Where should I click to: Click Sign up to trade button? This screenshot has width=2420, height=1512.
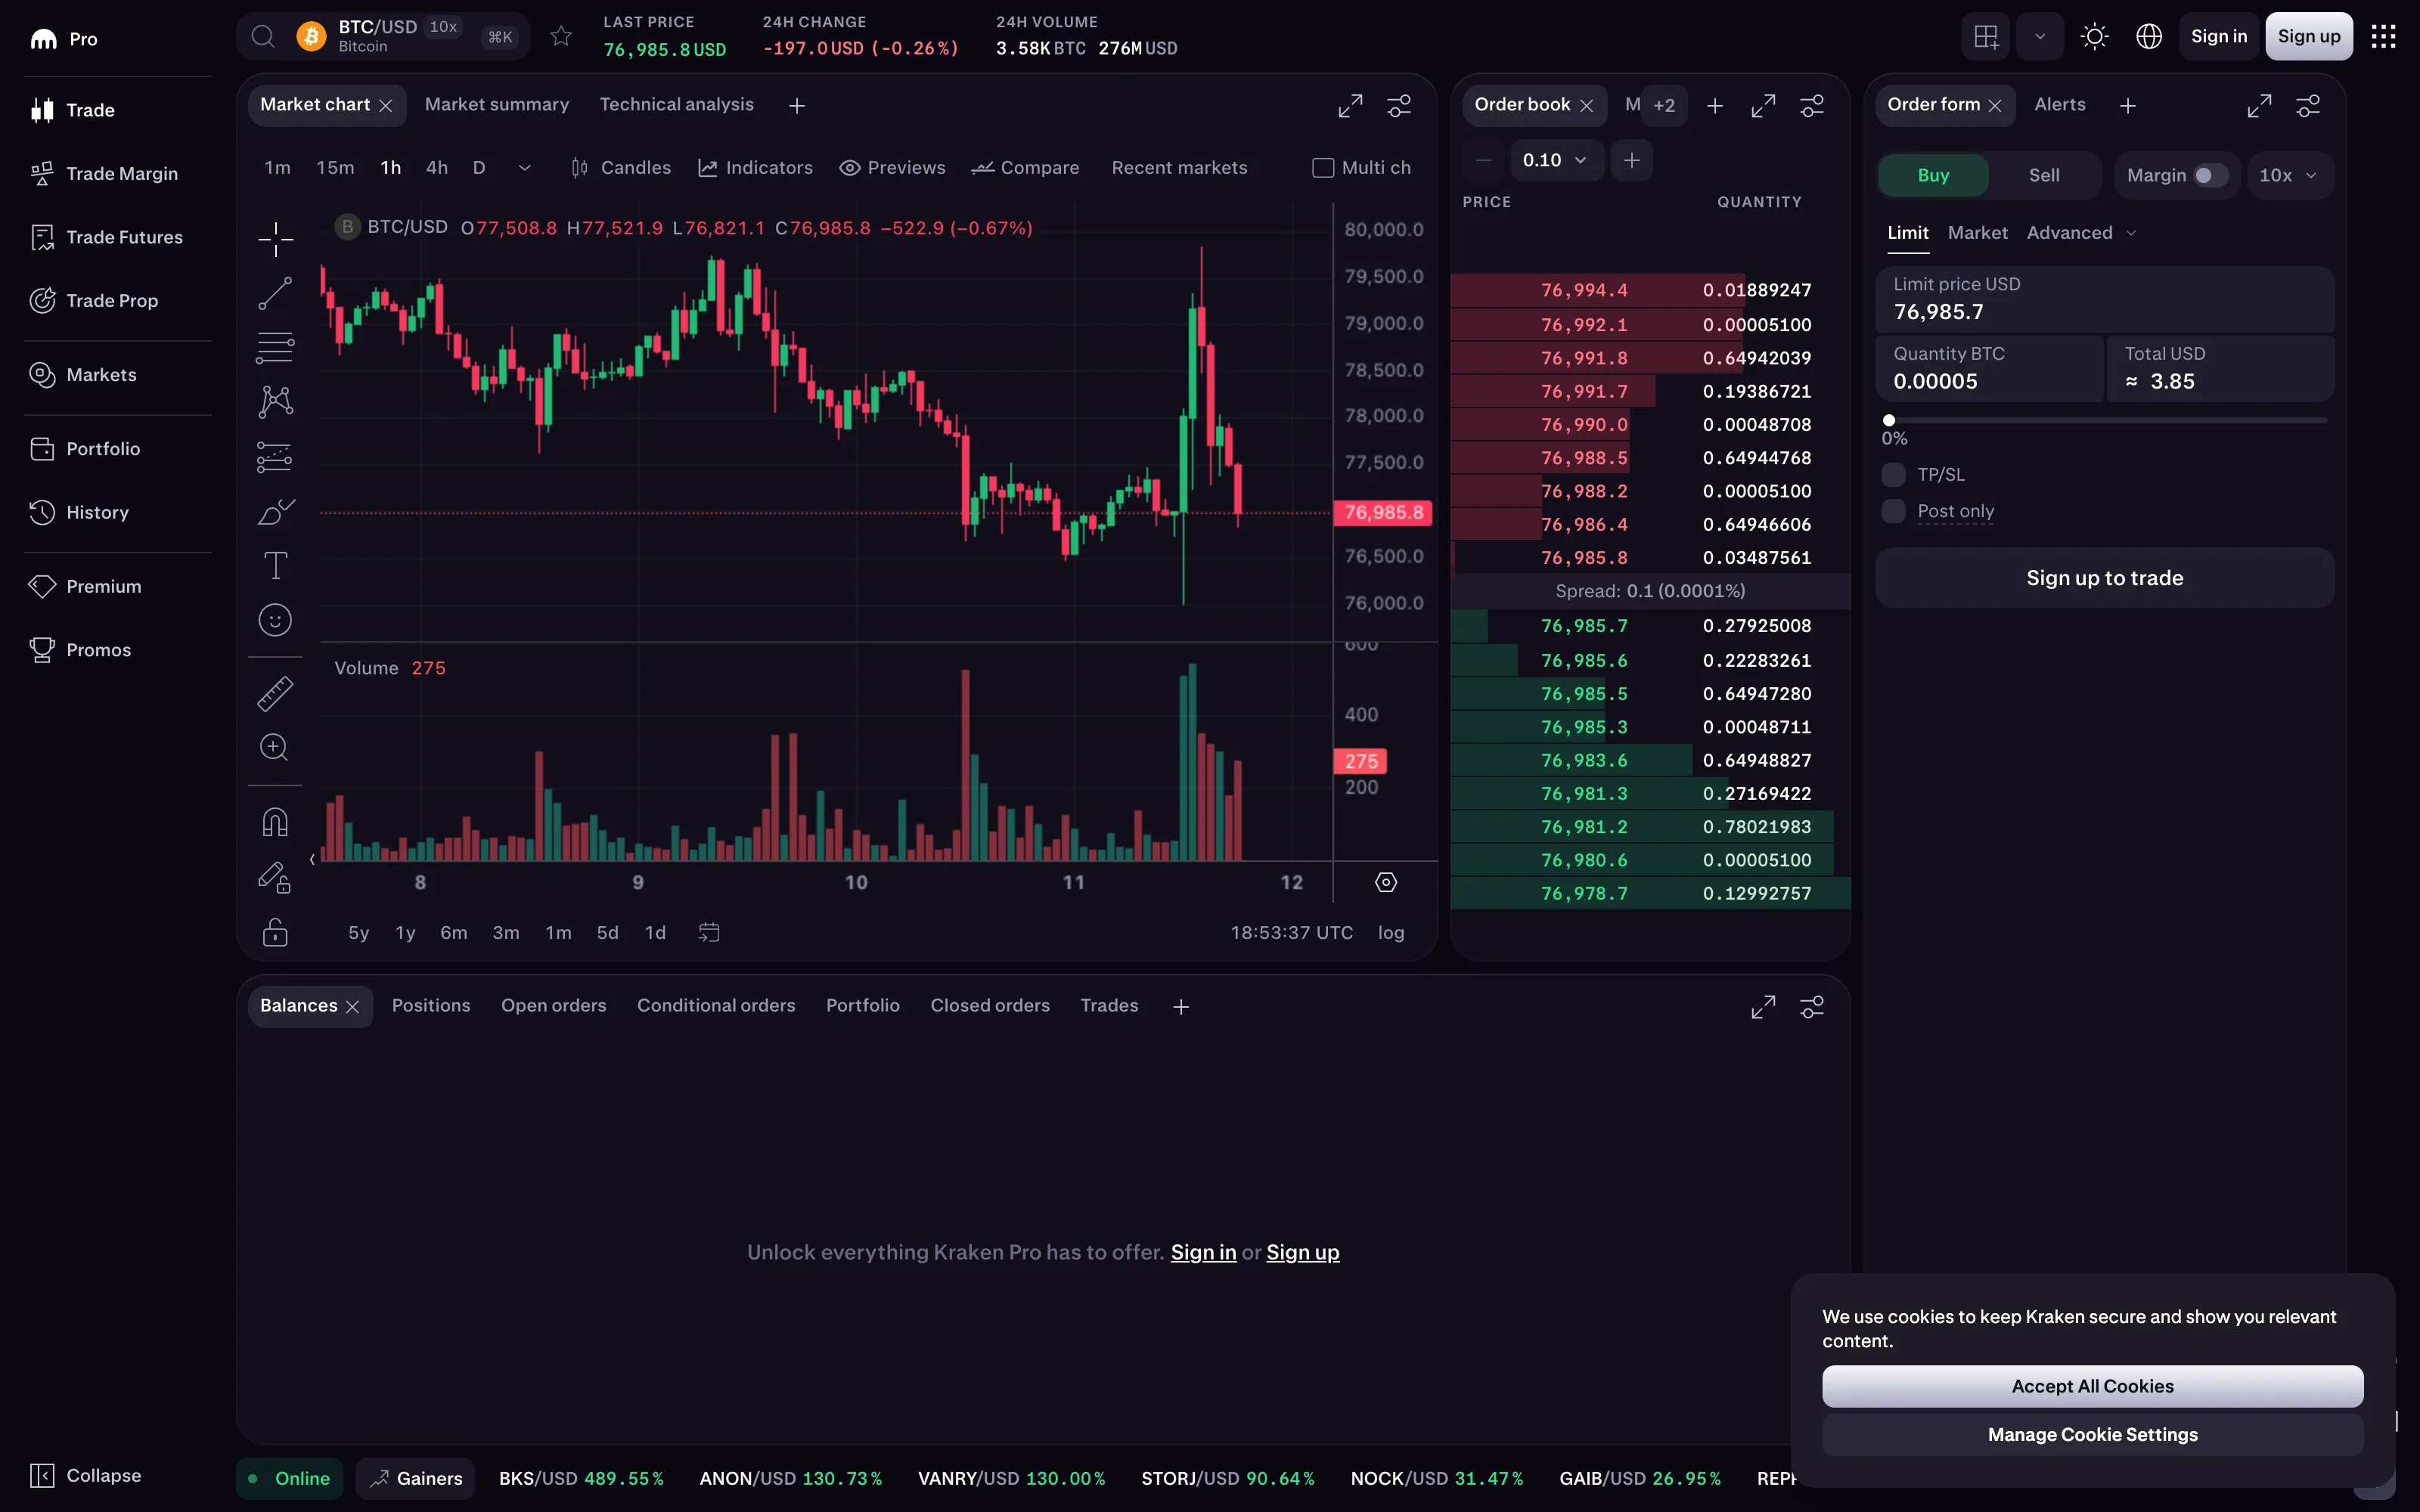[2104, 578]
